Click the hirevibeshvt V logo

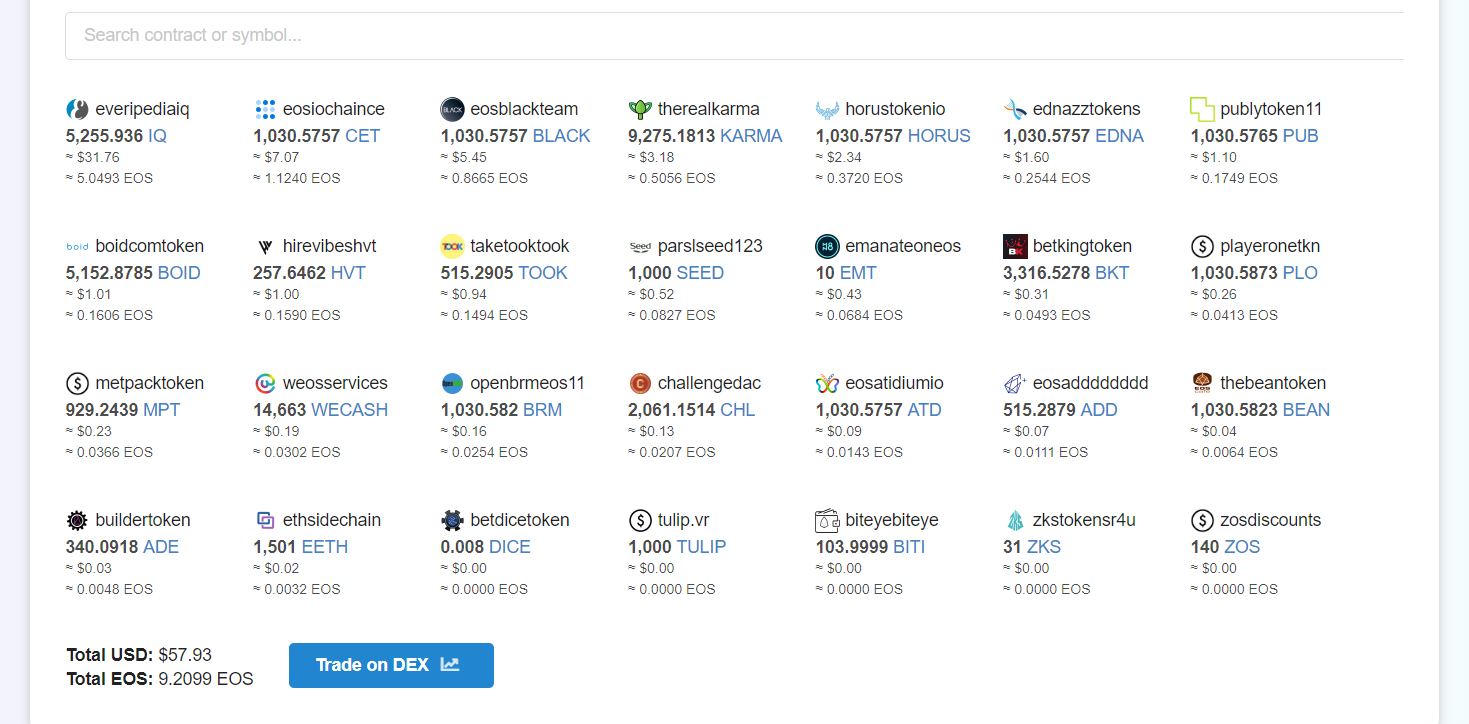265,246
